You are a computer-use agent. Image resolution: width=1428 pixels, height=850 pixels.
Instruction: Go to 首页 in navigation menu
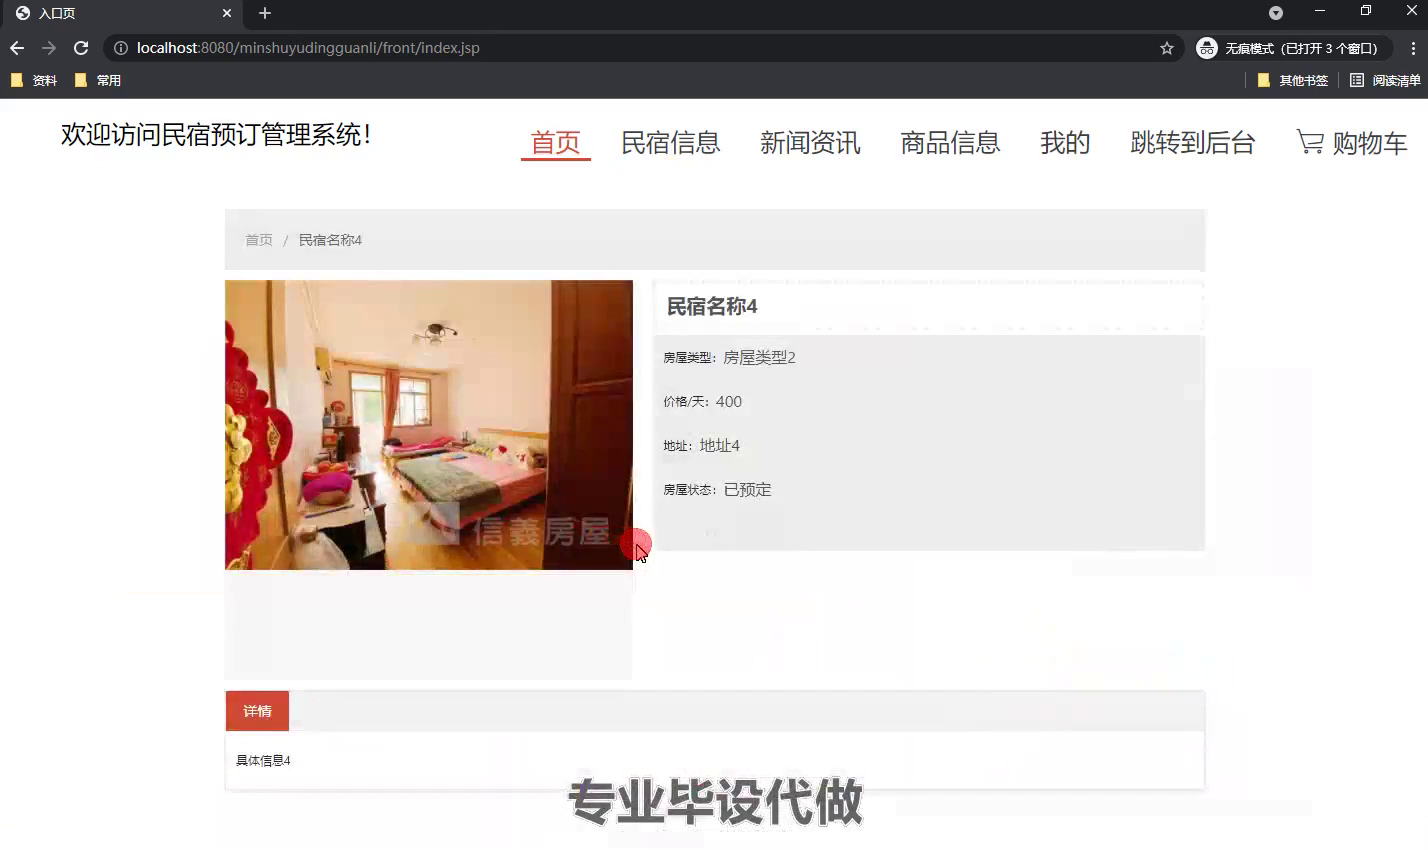[x=556, y=143]
